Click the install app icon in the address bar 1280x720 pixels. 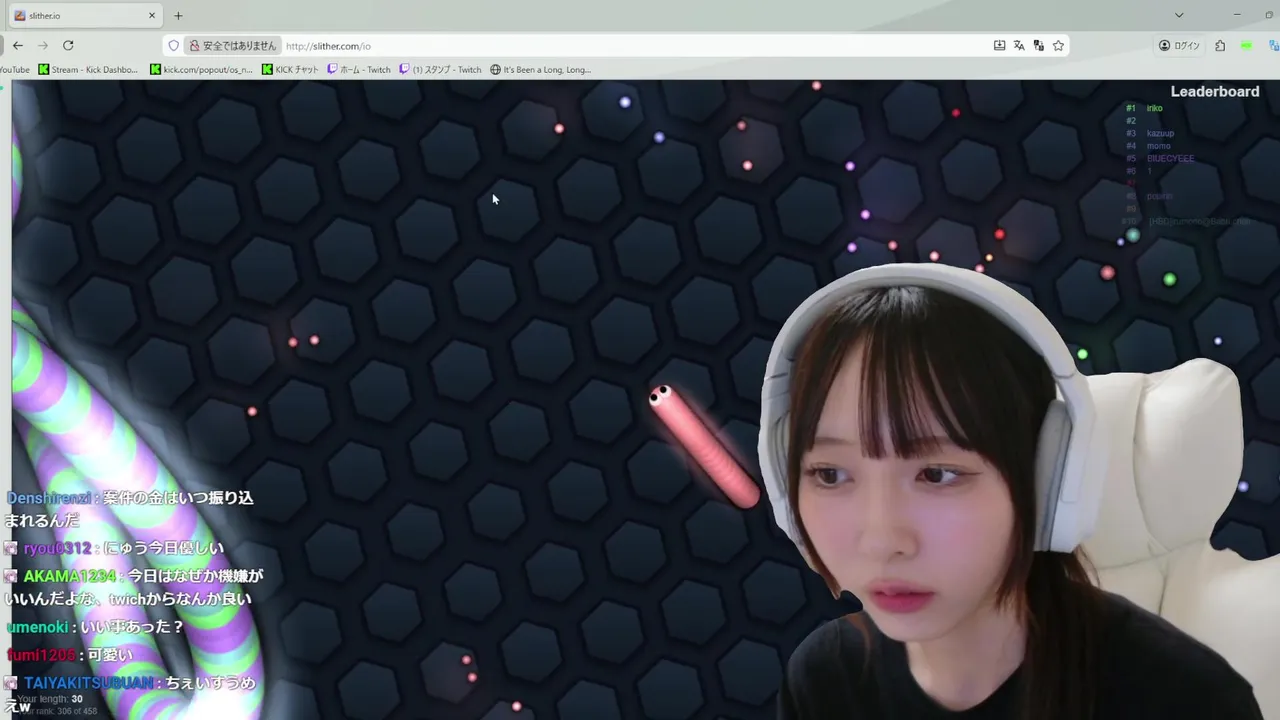tap(999, 45)
